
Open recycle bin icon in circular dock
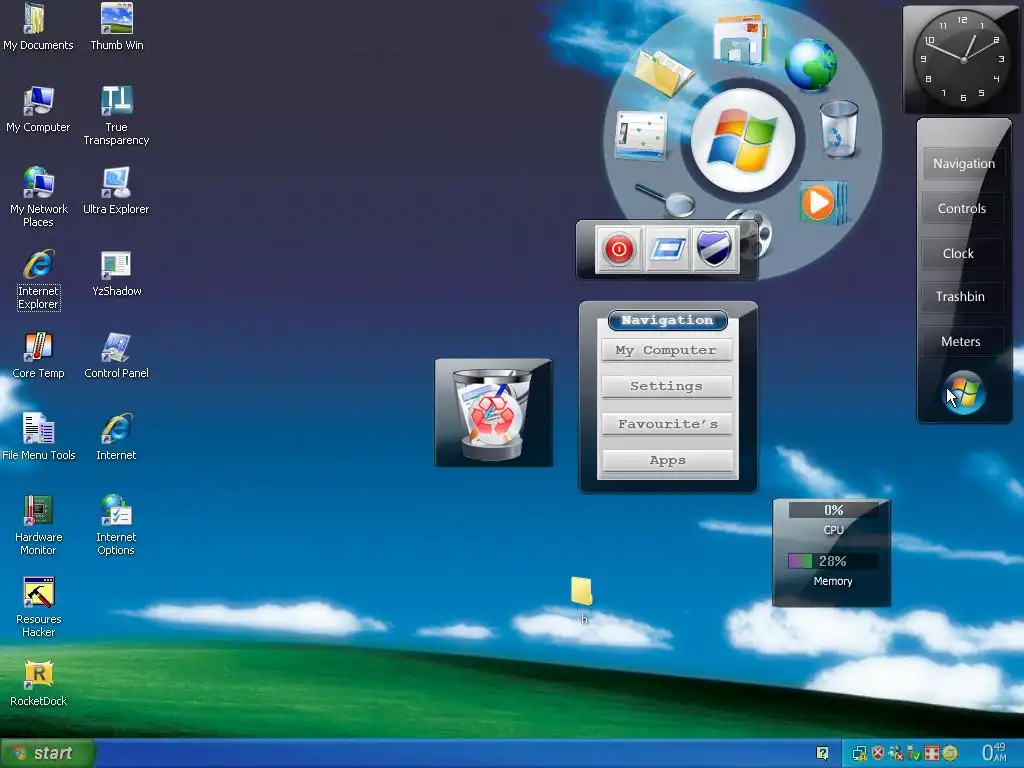point(839,128)
